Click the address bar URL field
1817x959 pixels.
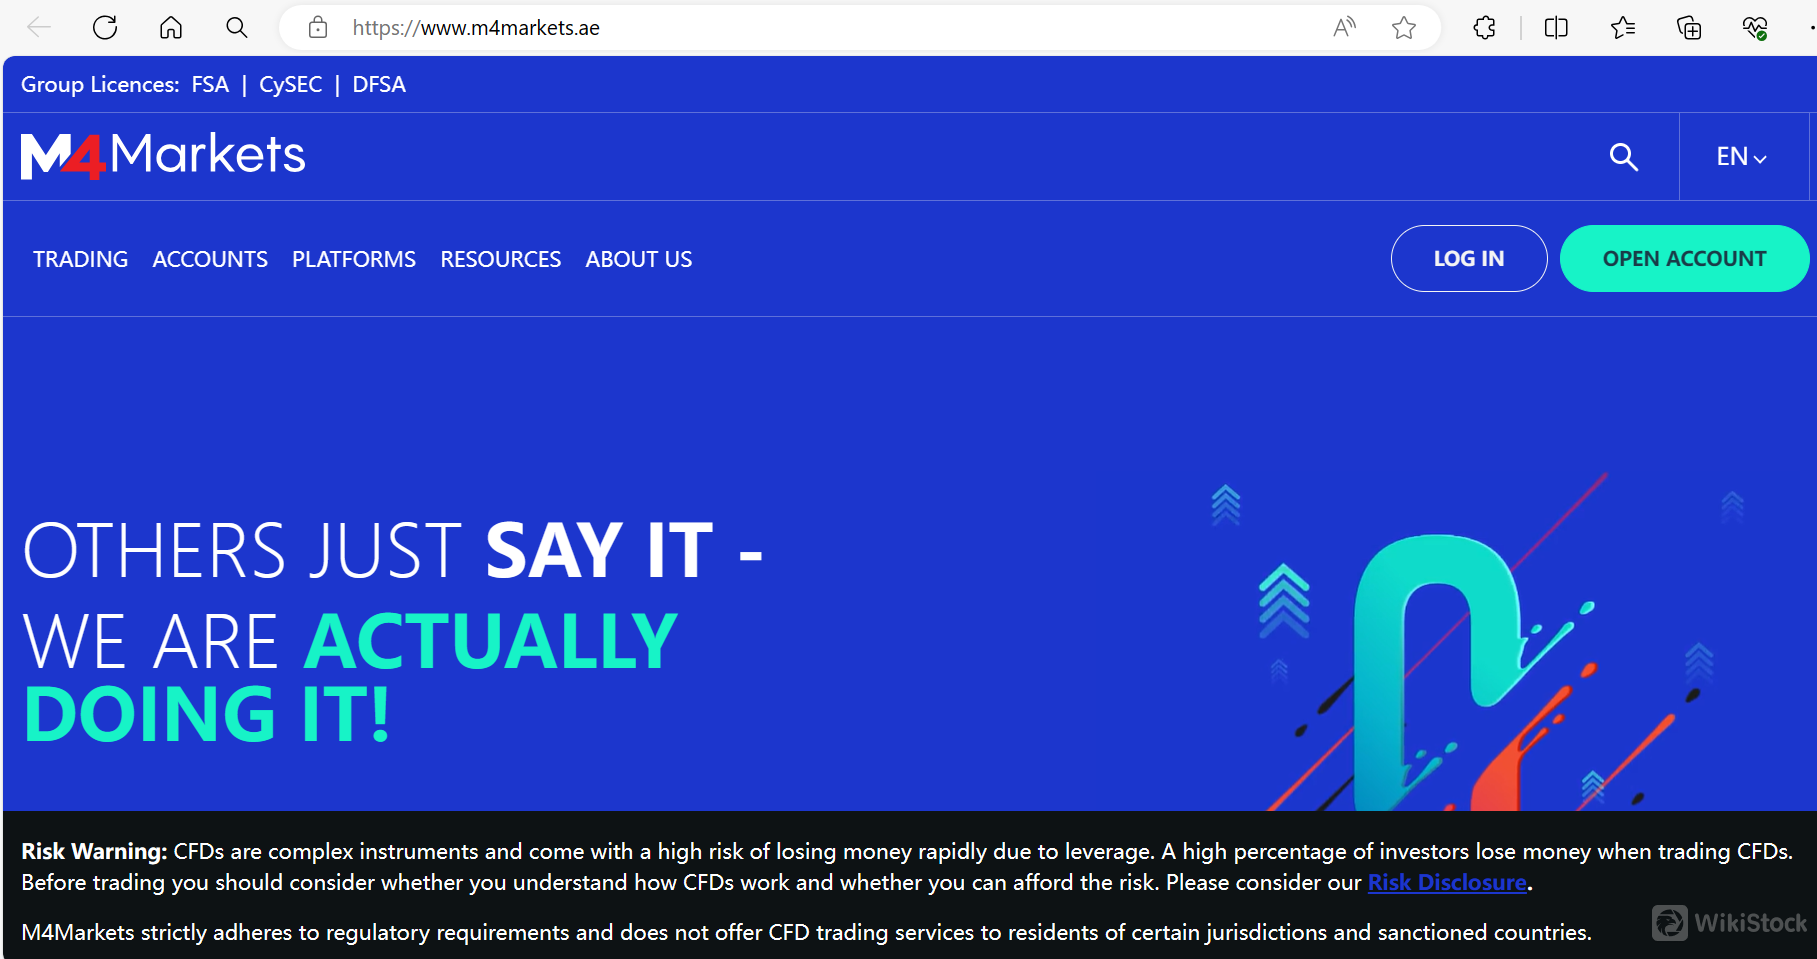tap(800, 28)
